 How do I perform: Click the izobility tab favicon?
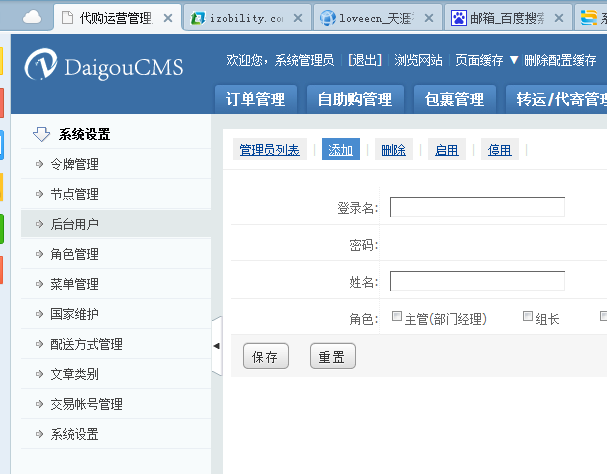(x=198, y=18)
